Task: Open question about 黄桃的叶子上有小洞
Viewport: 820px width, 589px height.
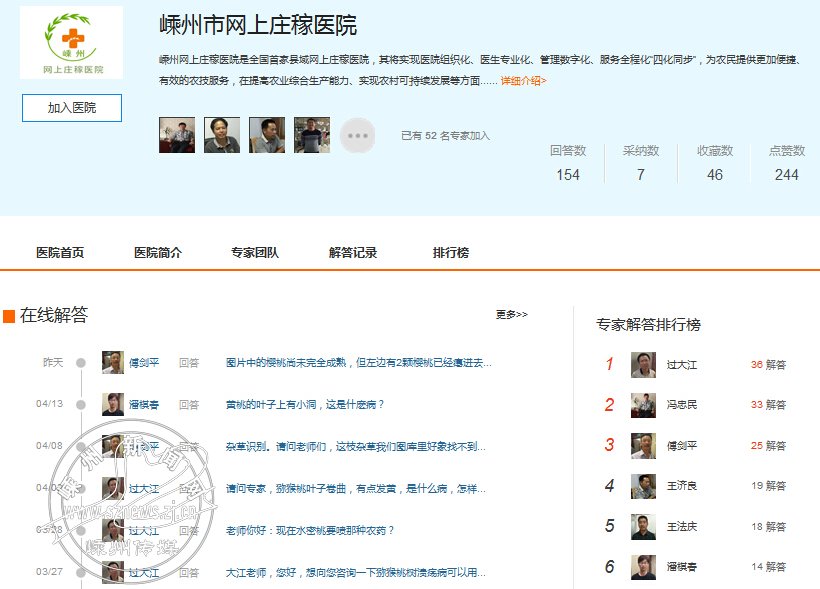Action: [x=305, y=405]
